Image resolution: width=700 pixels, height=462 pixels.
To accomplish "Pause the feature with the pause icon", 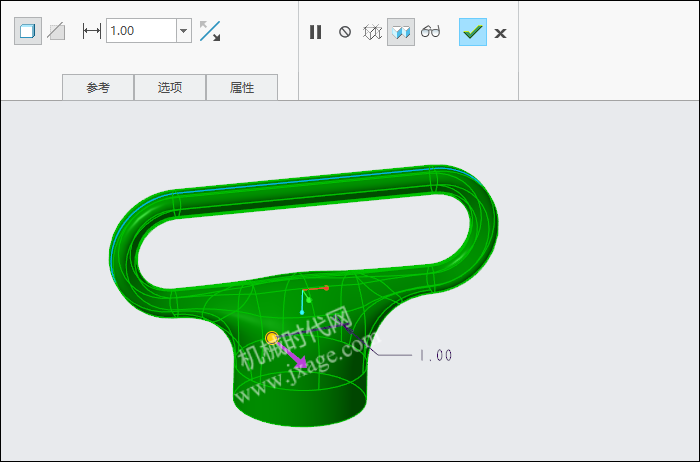I will tap(316, 32).
